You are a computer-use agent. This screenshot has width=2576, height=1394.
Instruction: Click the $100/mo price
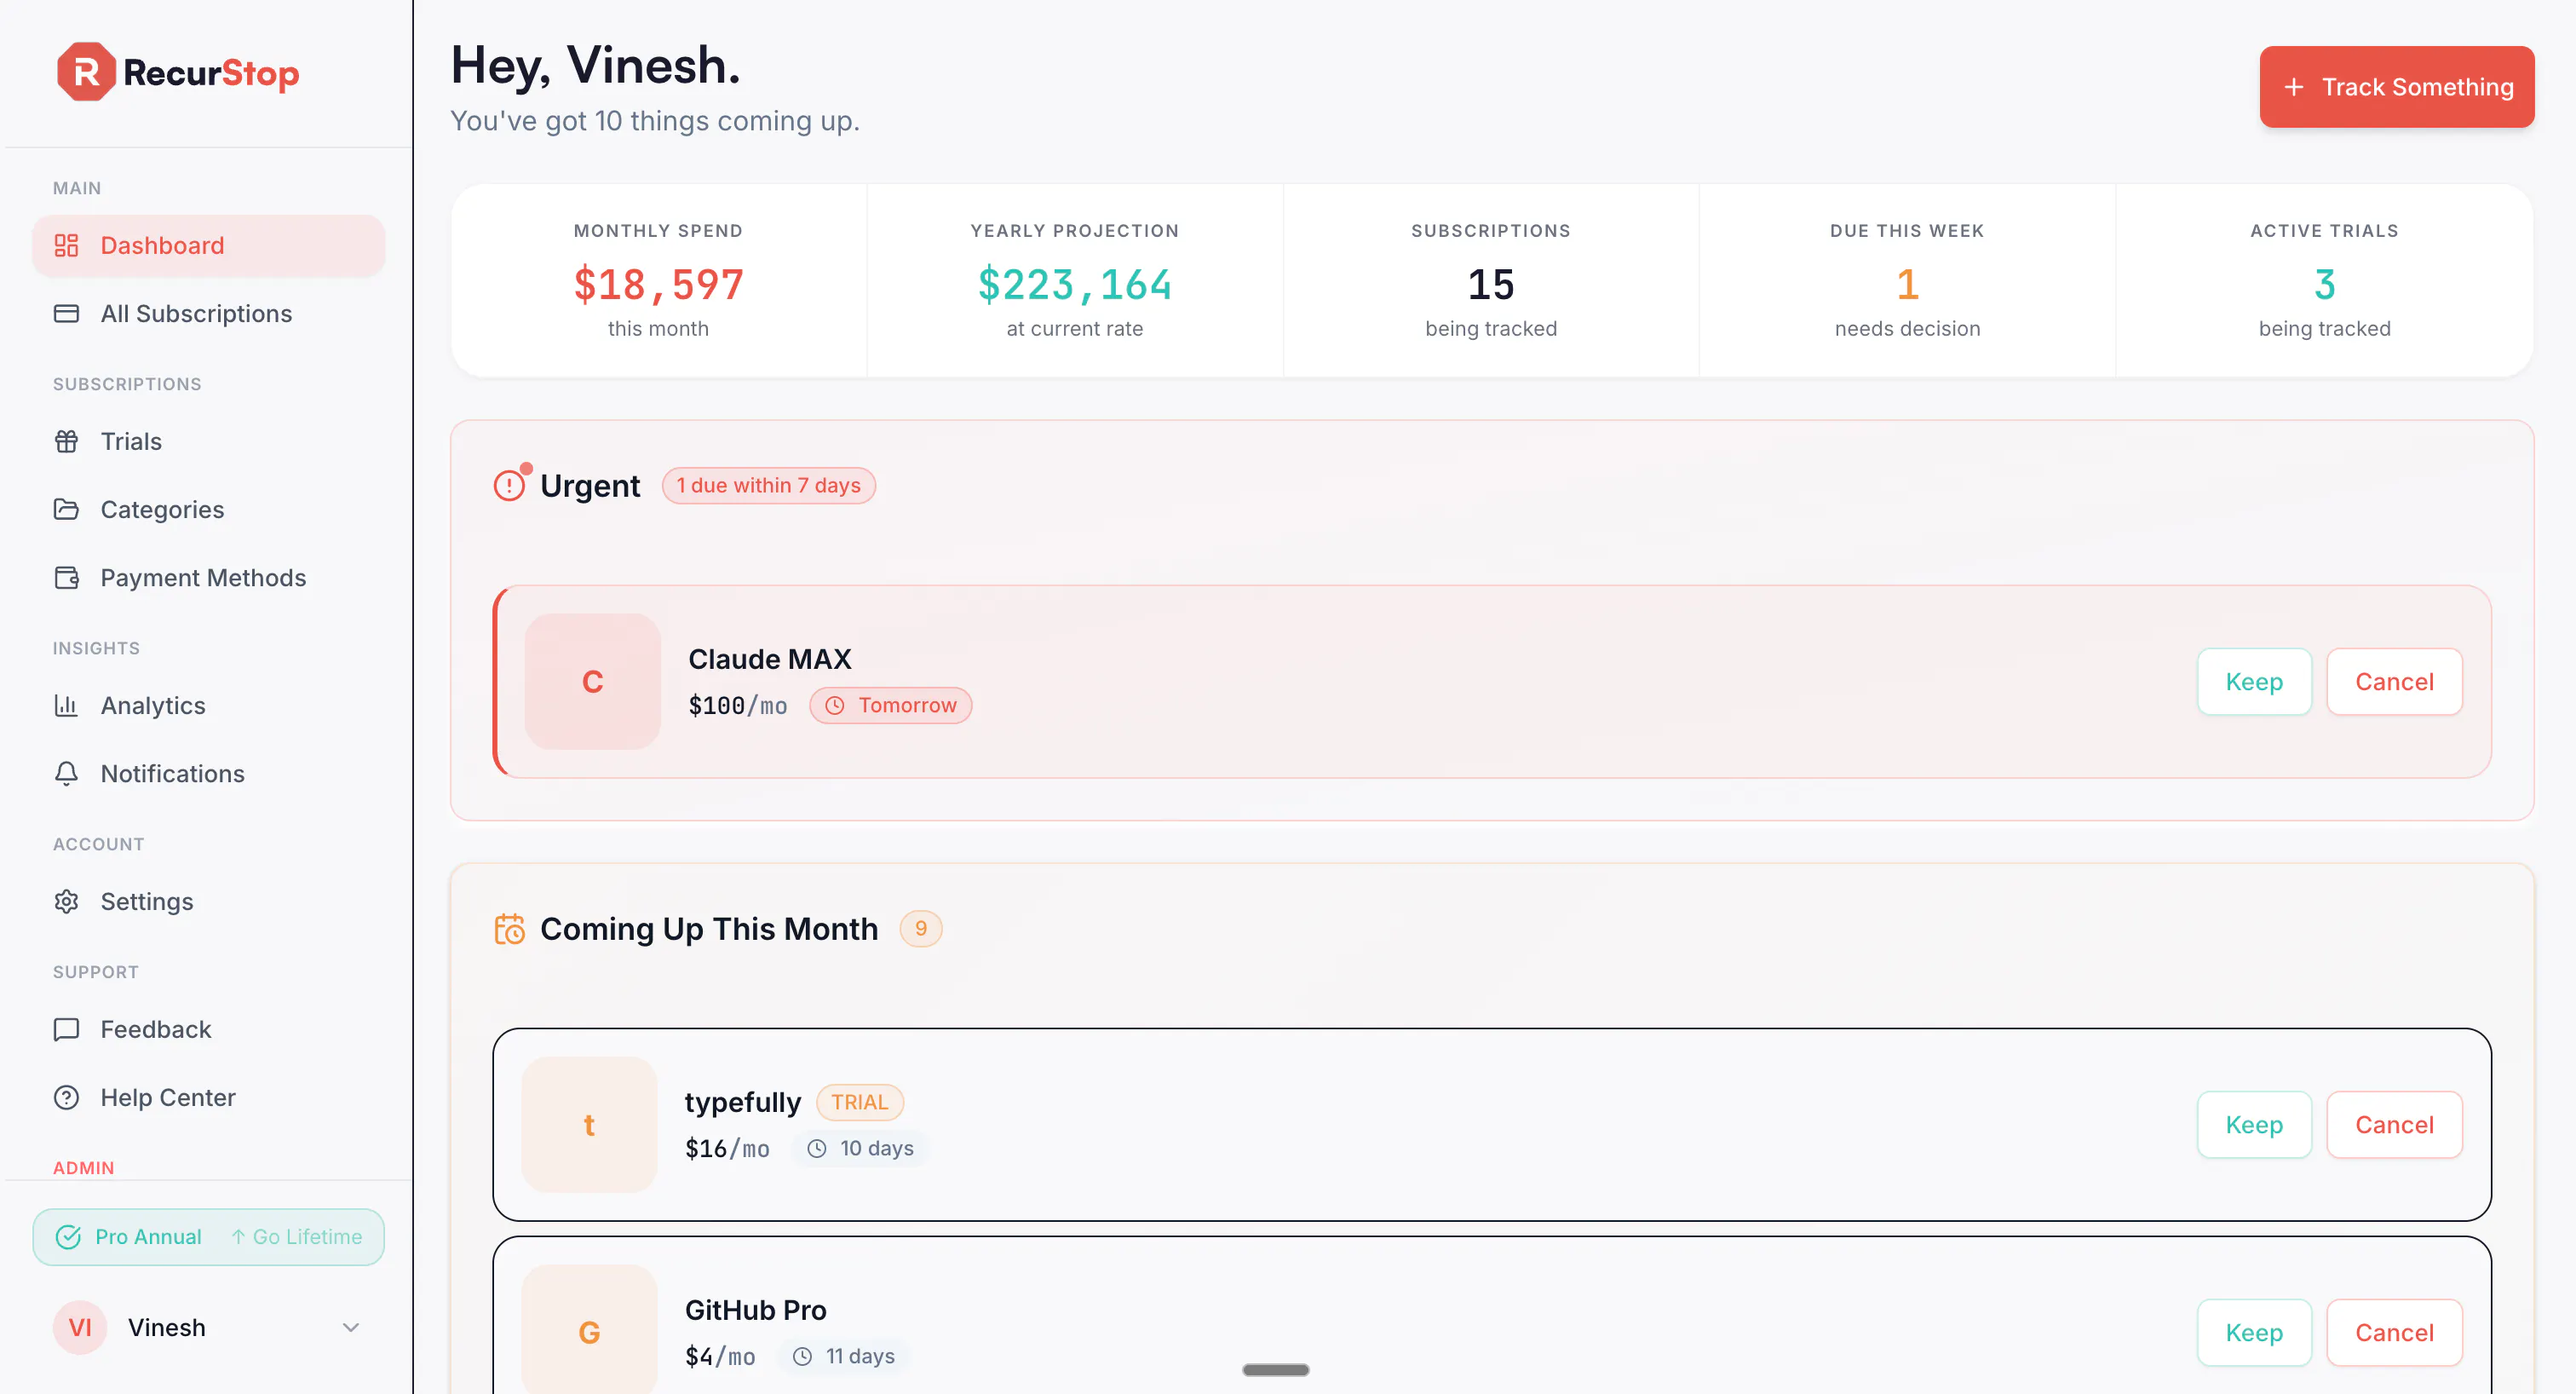pos(737,706)
